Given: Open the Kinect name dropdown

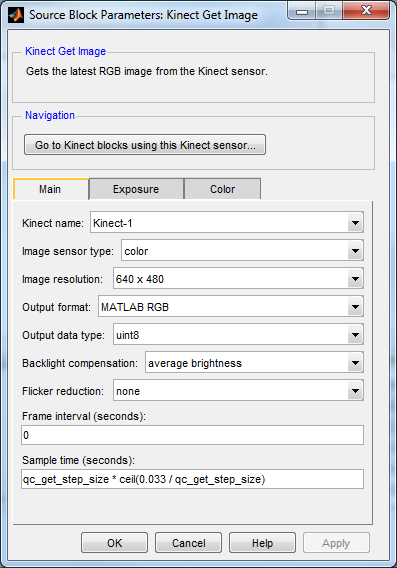Looking at the screenshot, I should pyautogui.click(x=227, y=222).
